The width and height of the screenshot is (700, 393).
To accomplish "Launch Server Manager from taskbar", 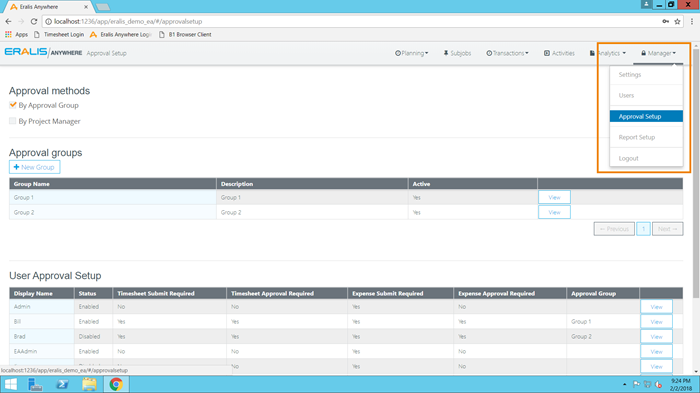I will pyautogui.click(x=35, y=384).
